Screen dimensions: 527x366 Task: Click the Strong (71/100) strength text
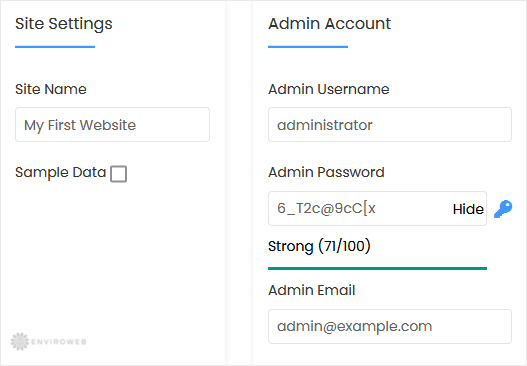pyautogui.click(x=319, y=246)
